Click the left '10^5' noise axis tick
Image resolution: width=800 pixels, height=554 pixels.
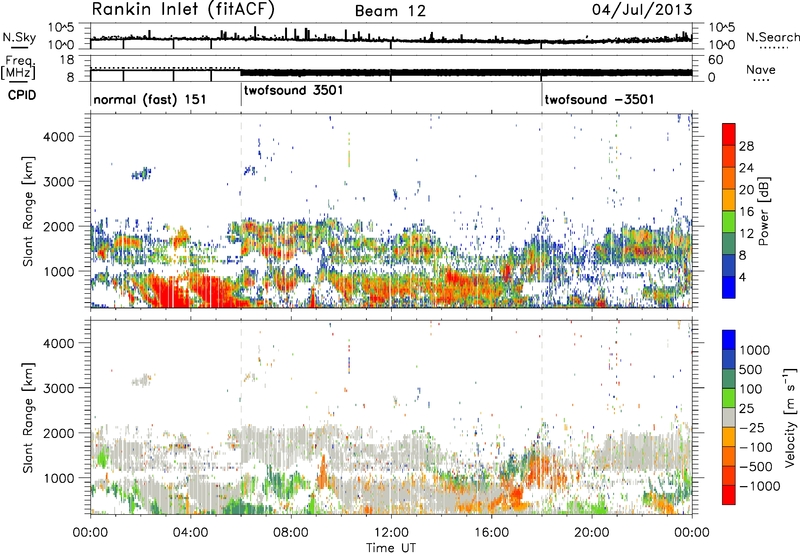pos(61,28)
